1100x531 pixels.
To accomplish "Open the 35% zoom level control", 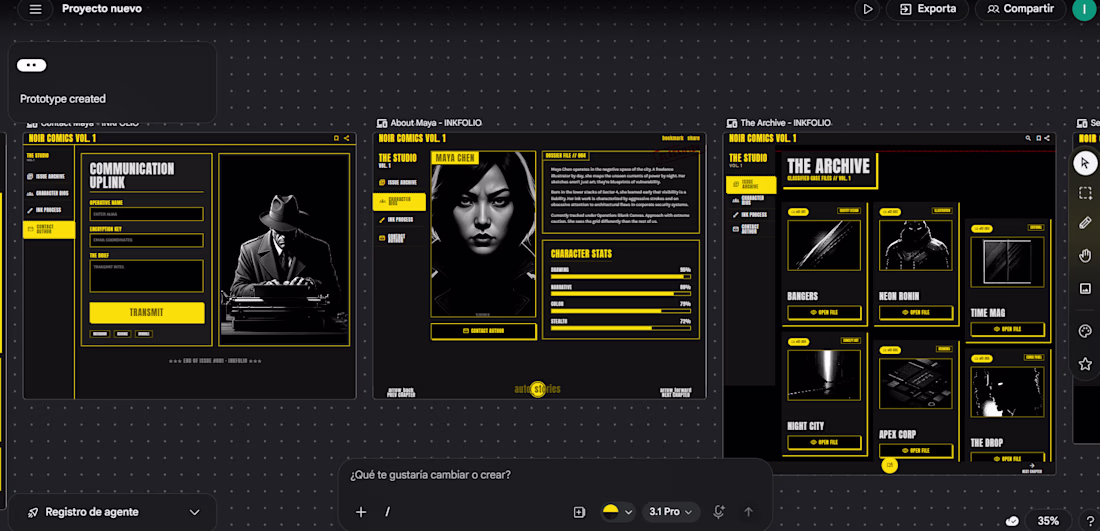I will [x=1048, y=521].
